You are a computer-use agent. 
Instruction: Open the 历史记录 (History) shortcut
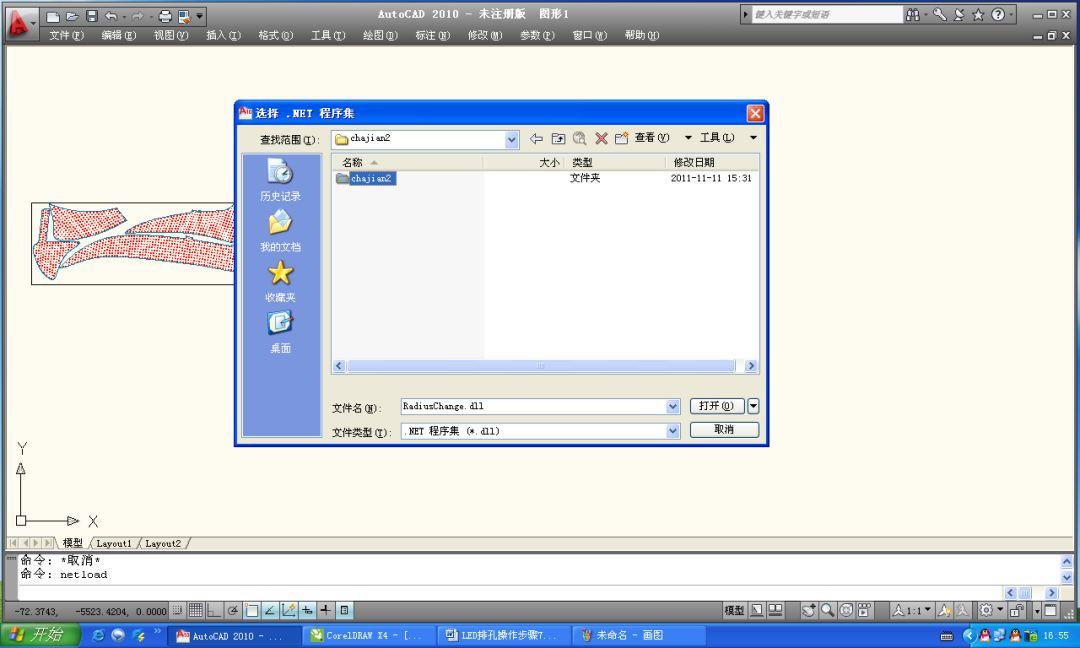click(280, 179)
